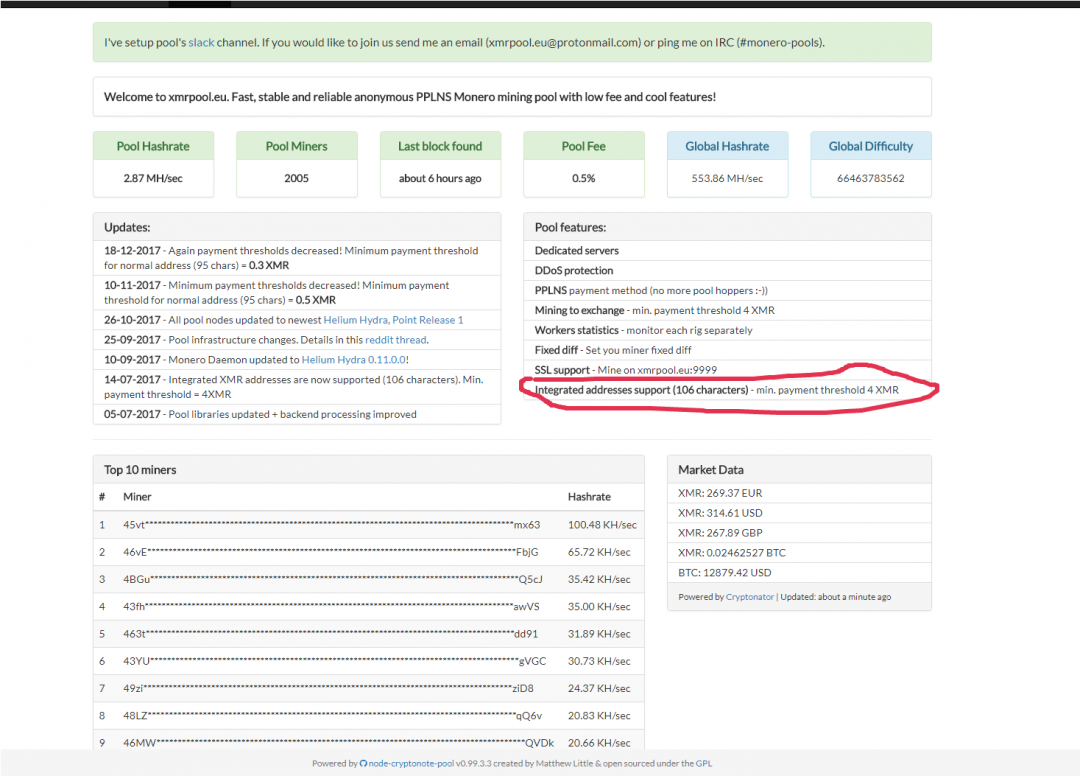Open the slack channel link
The height and width of the screenshot is (776, 1080).
tap(201, 43)
